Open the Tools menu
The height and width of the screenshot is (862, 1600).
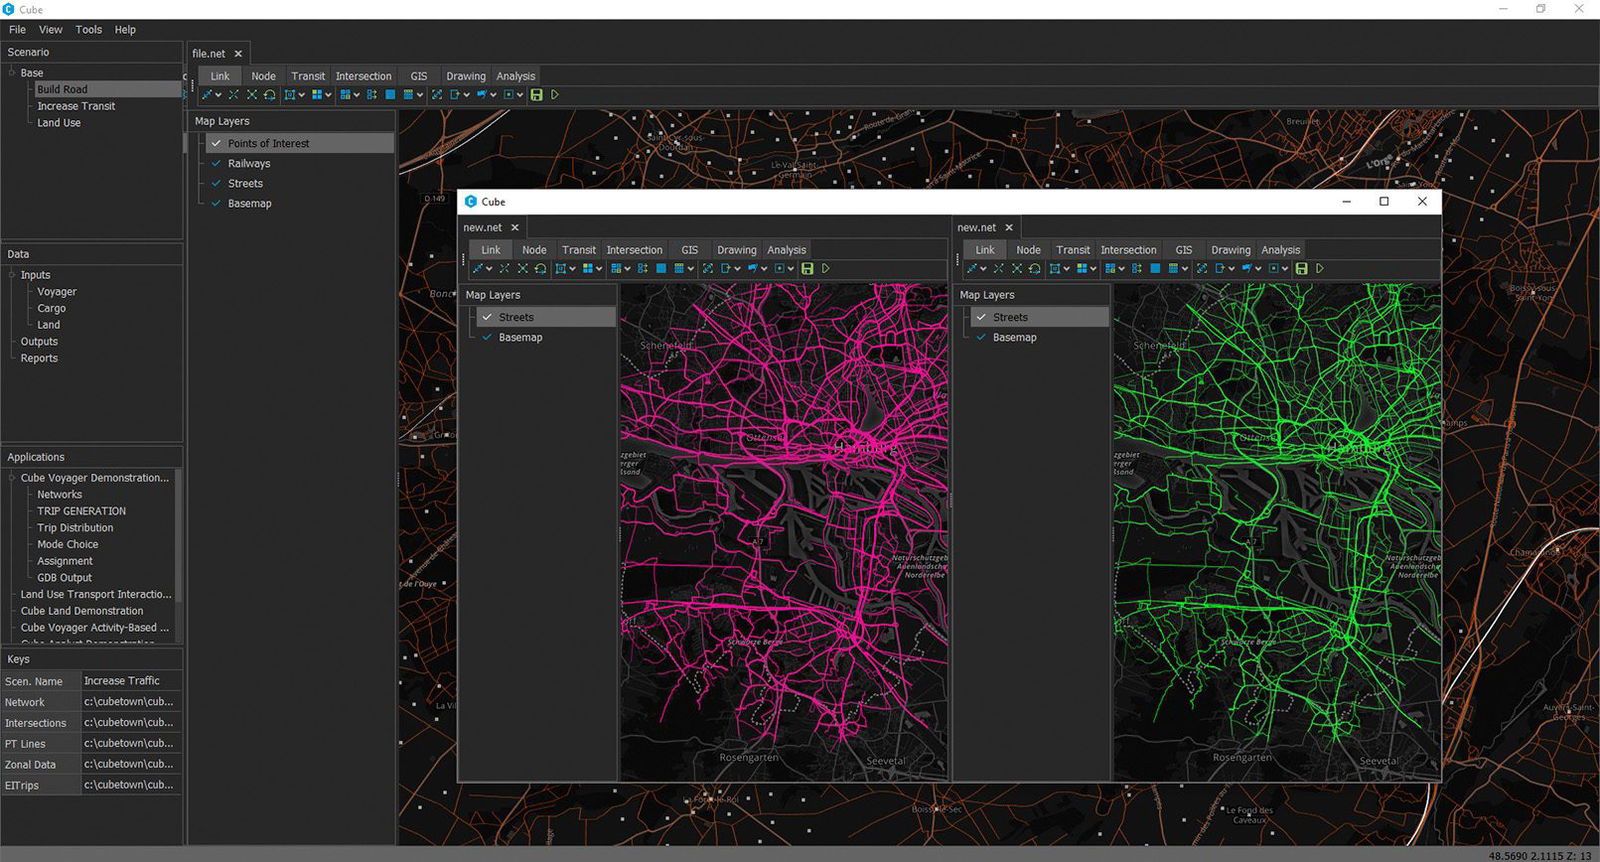pyautogui.click(x=88, y=30)
